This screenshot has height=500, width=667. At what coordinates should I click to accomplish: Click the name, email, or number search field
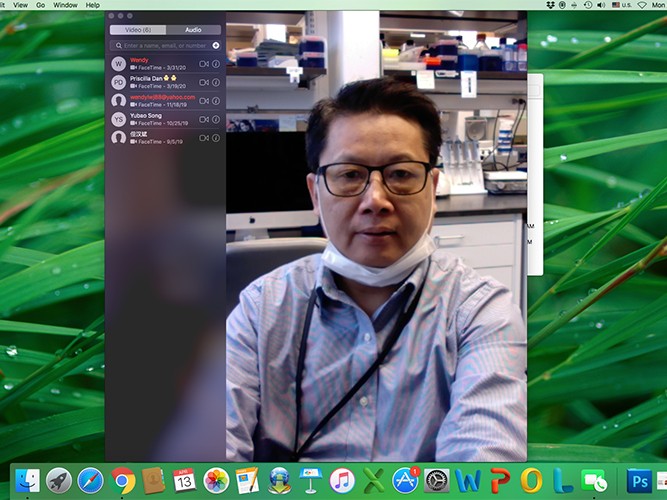tap(165, 46)
